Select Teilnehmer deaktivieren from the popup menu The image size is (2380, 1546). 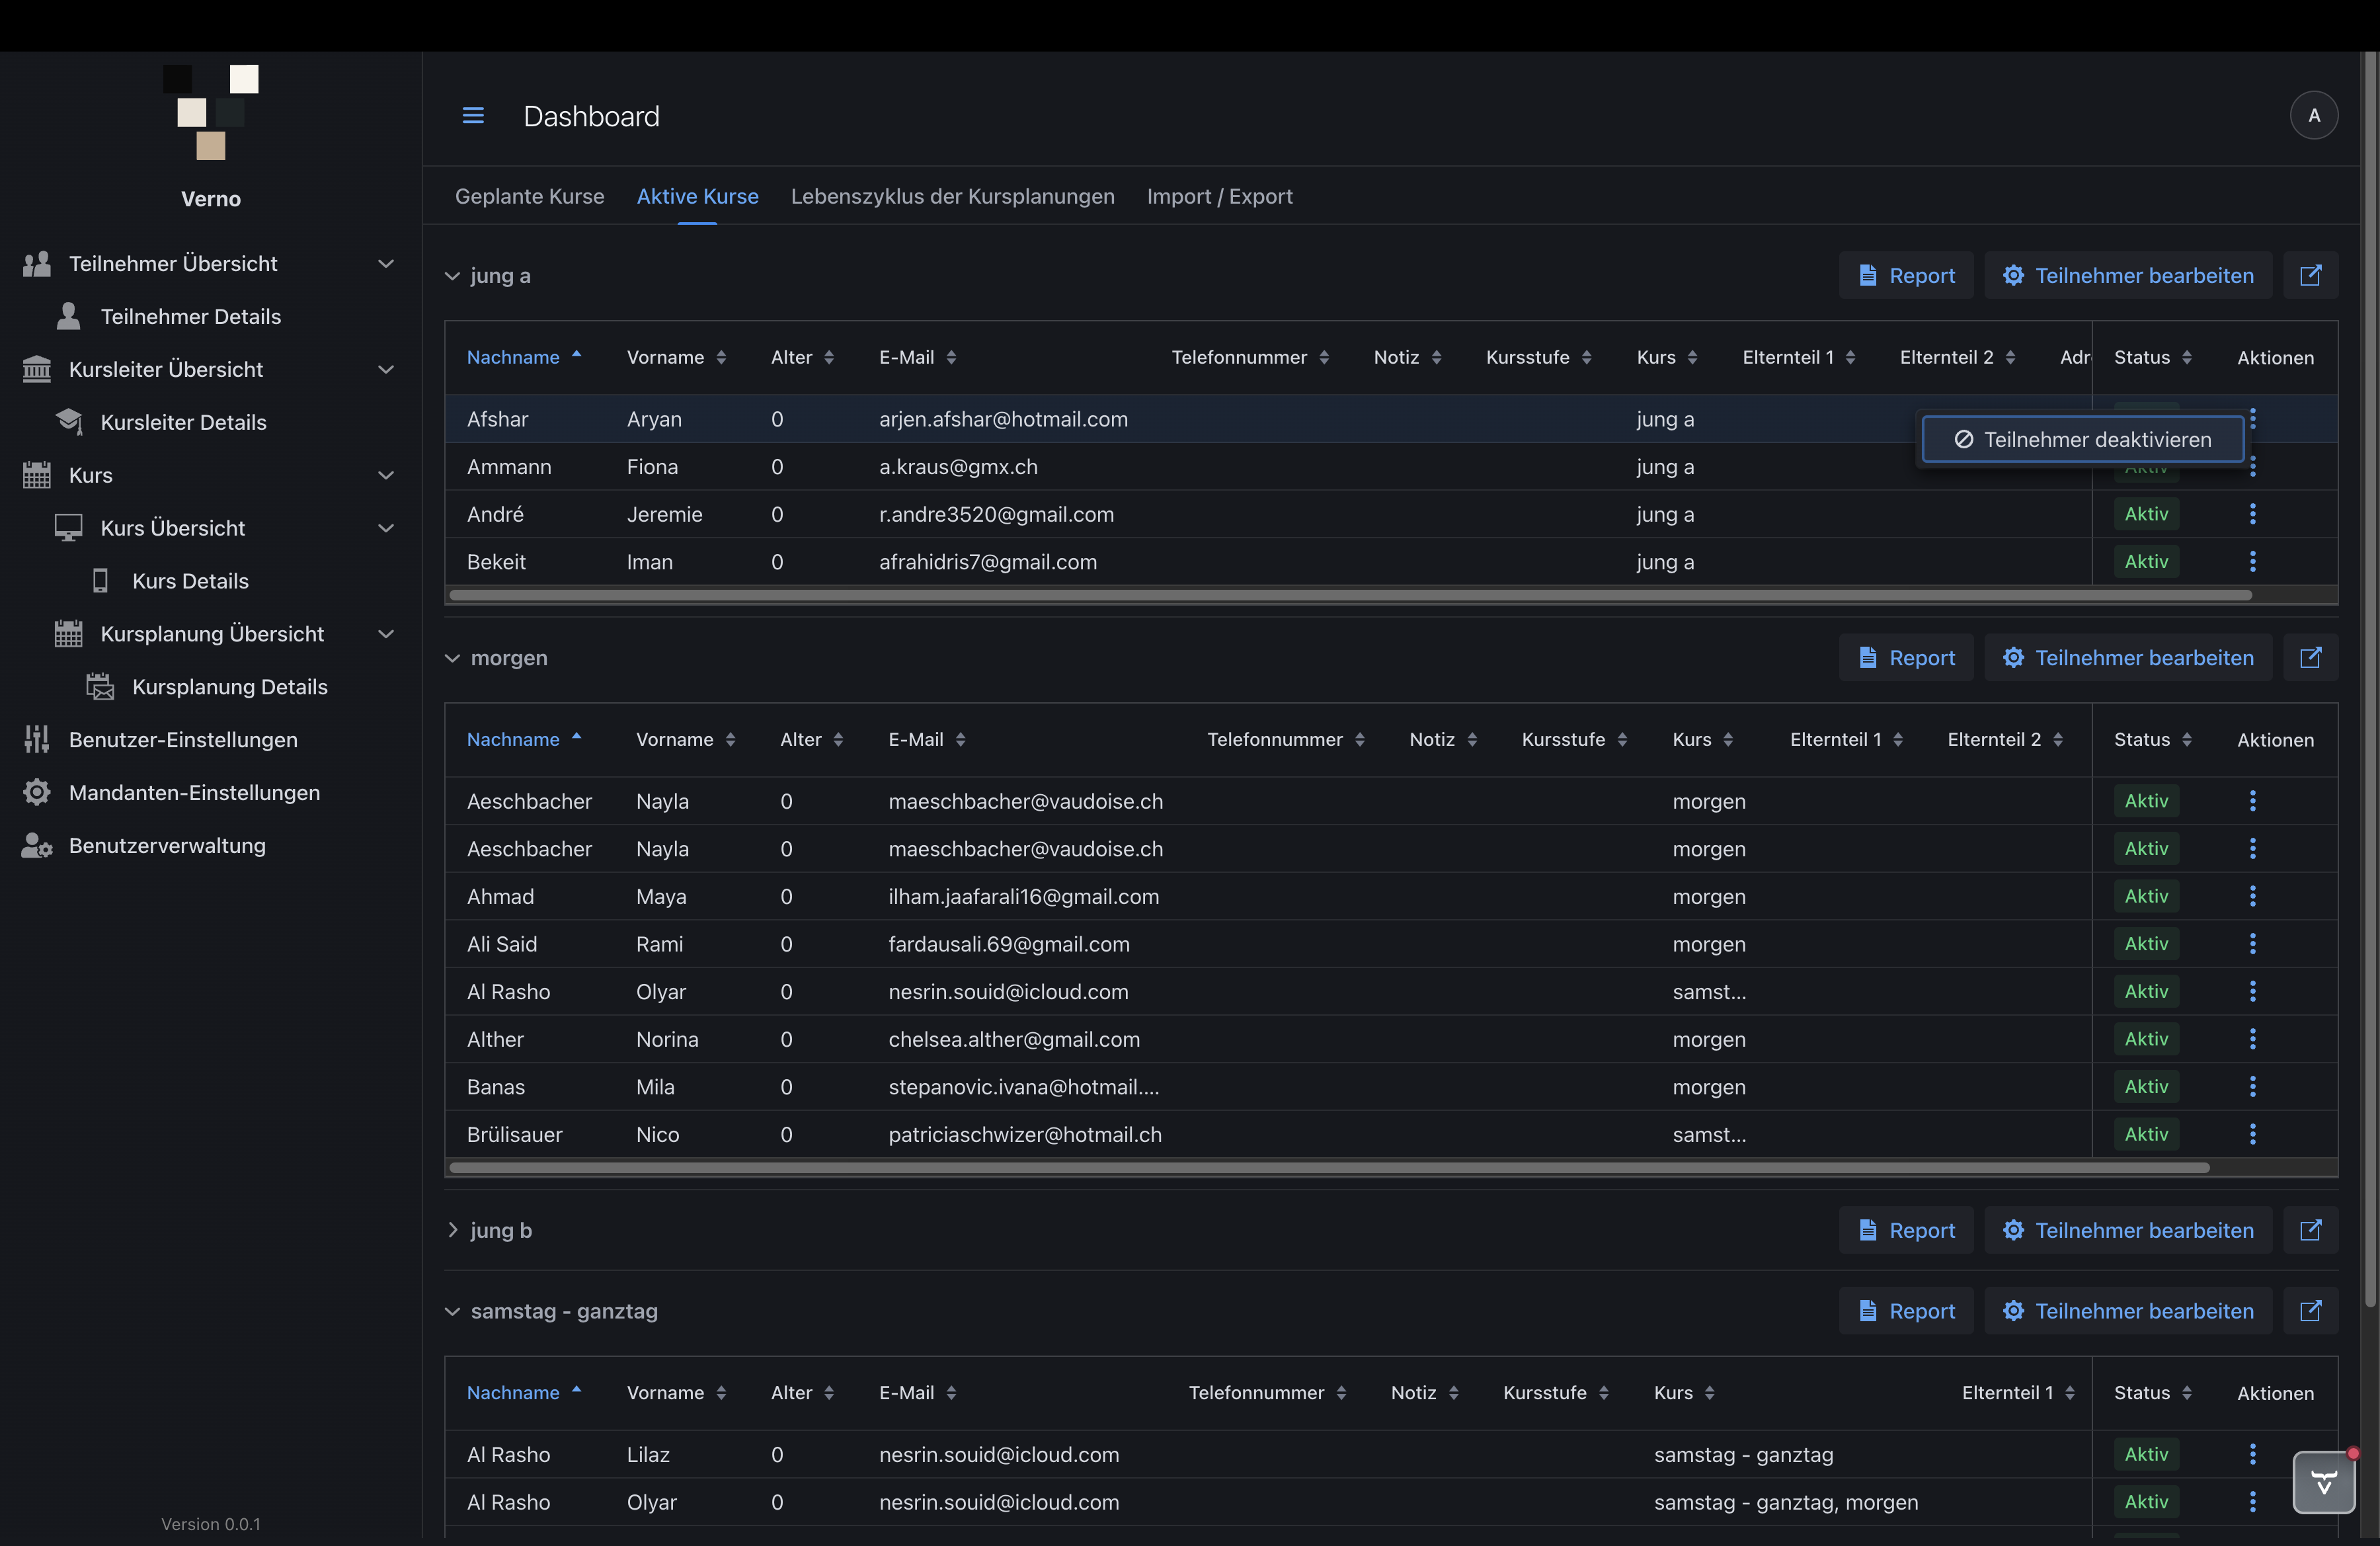(x=2082, y=440)
